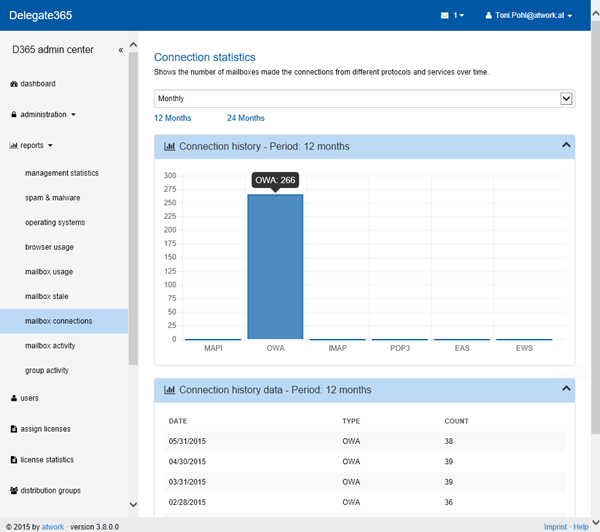
Task: Collapse the sidebar with double chevron
Action: (121, 49)
